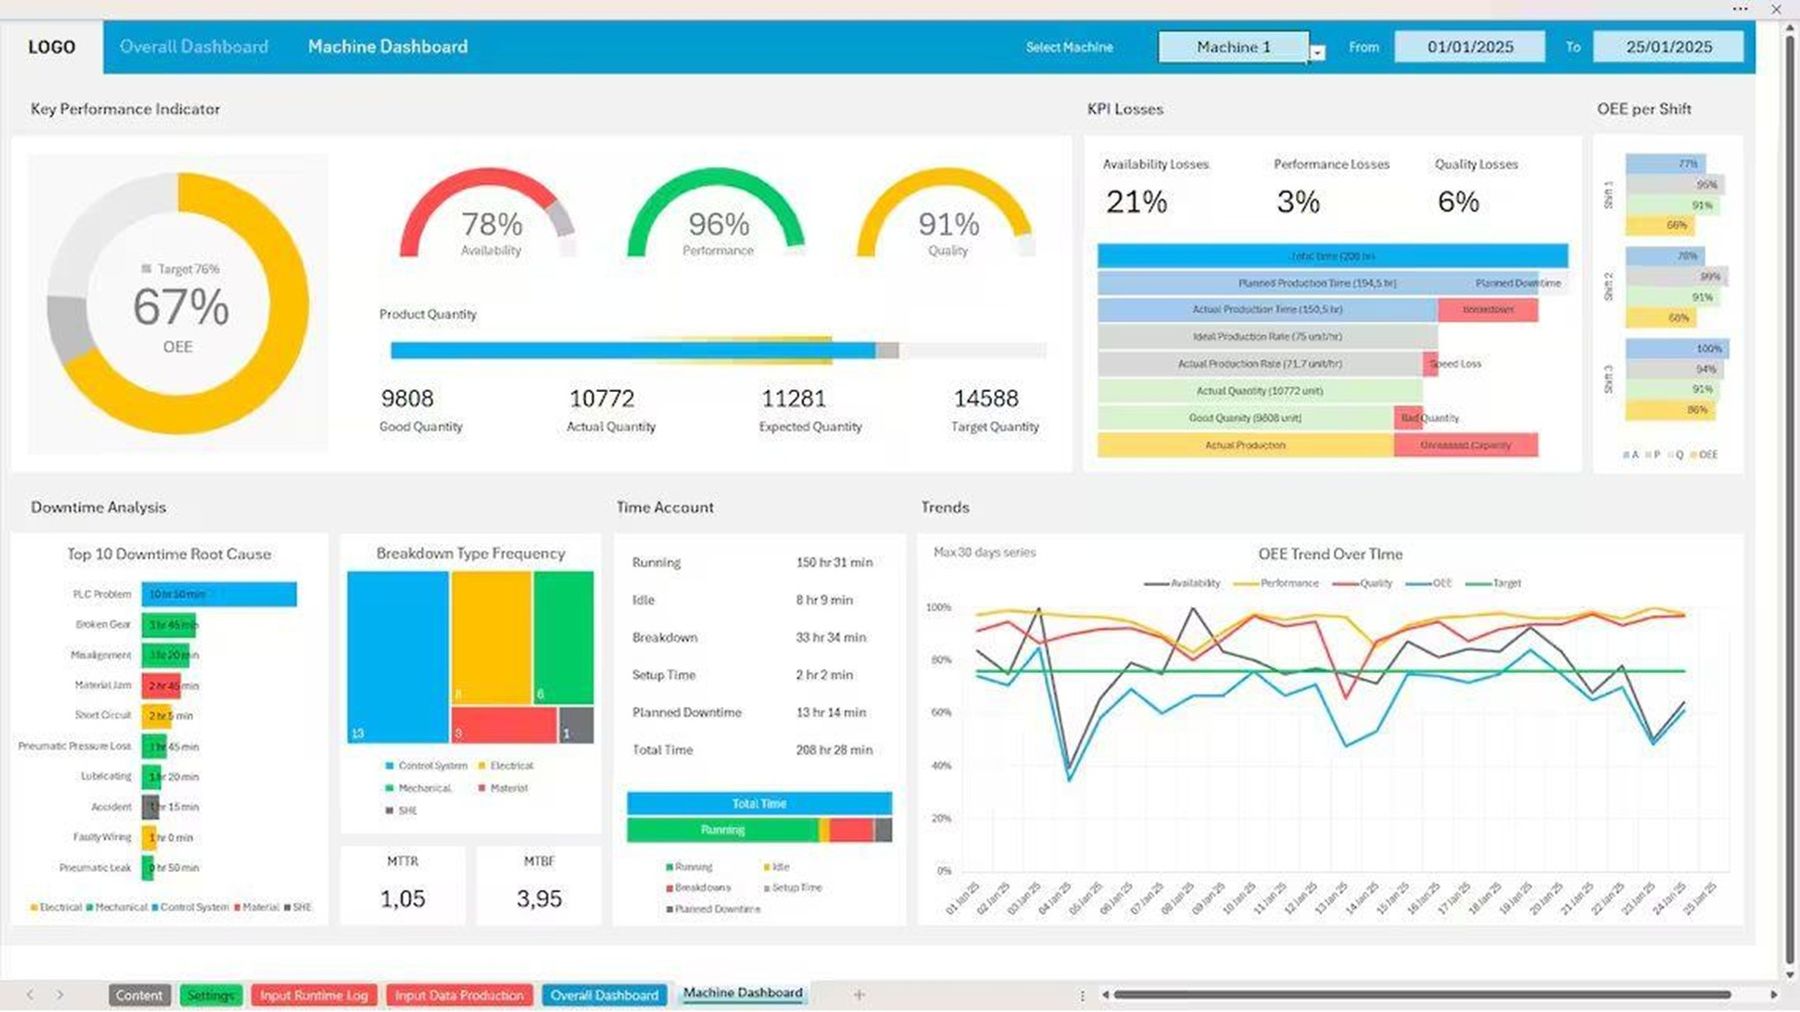This screenshot has height=1012, width=1800.
Task: Click the OEE Trend Over Time title
Action: click(1330, 554)
